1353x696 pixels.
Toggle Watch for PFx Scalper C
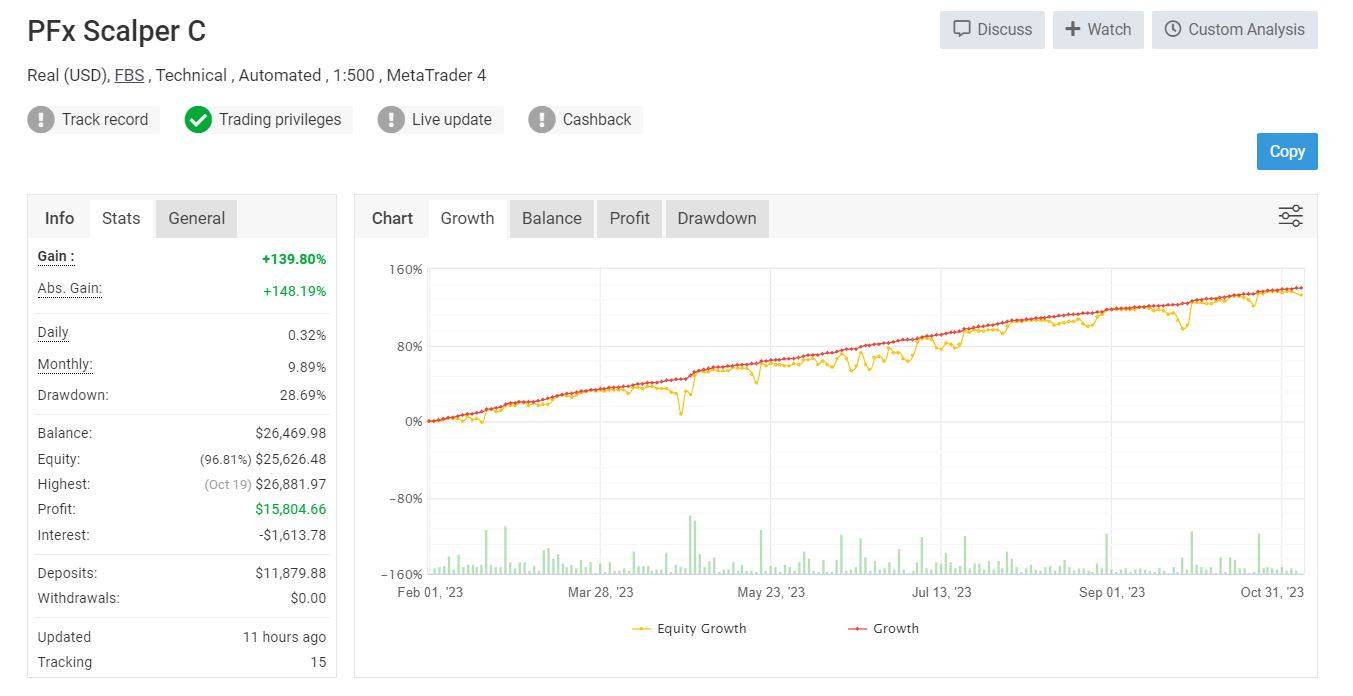(x=1098, y=29)
